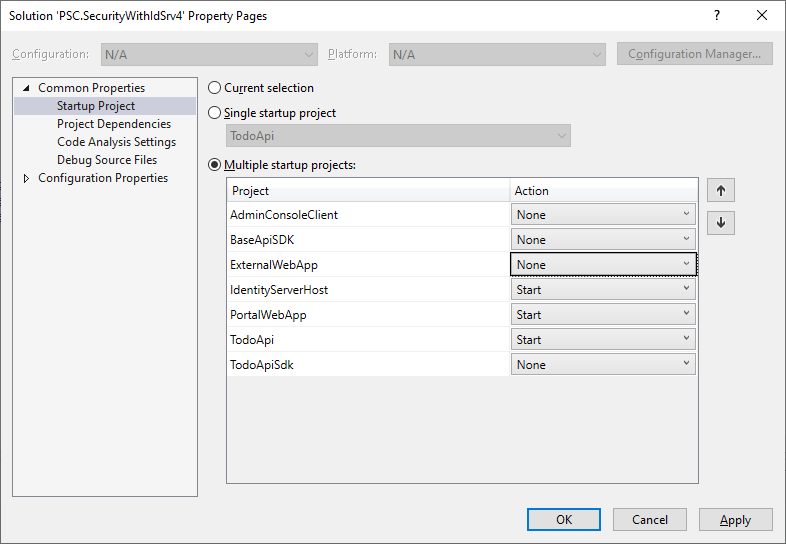Click the Cancel button
The height and width of the screenshot is (544, 786).
click(x=650, y=519)
